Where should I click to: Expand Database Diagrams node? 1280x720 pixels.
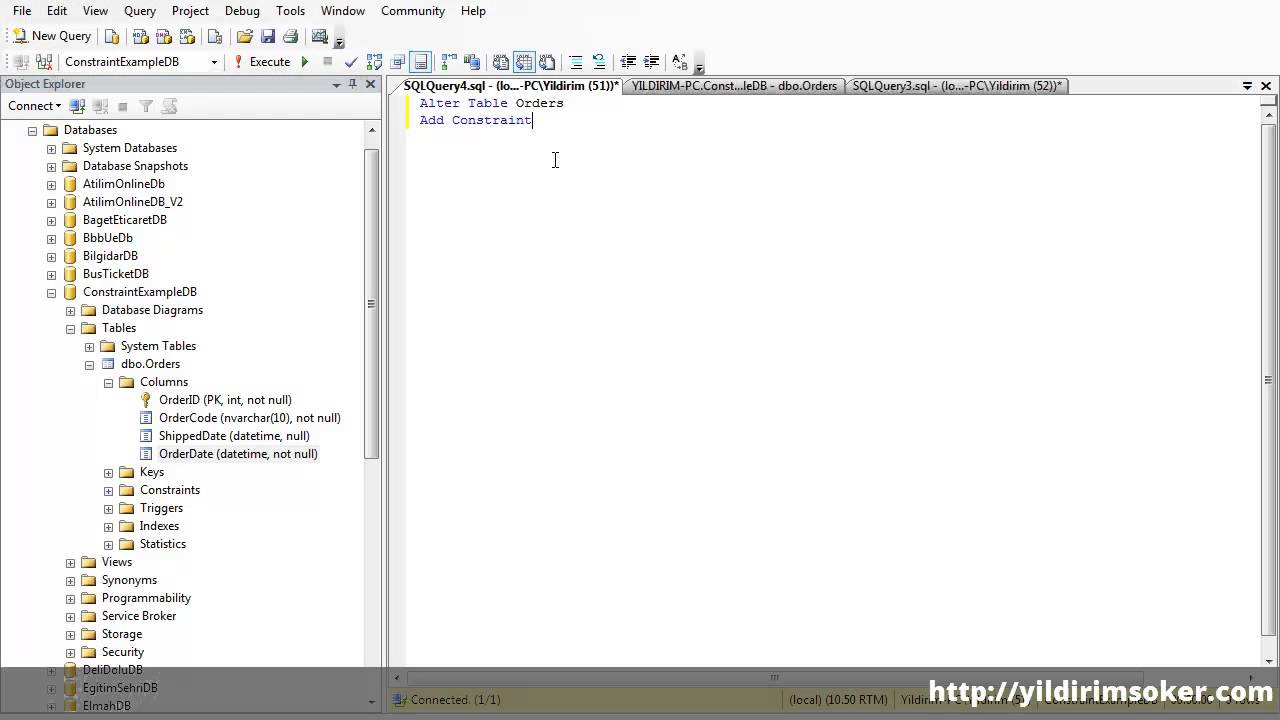tap(70, 311)
